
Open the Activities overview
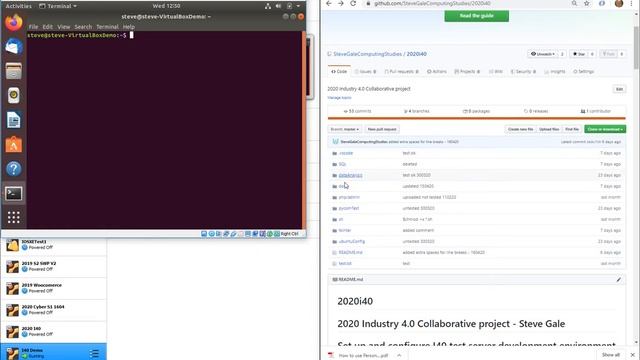point(18,6)
